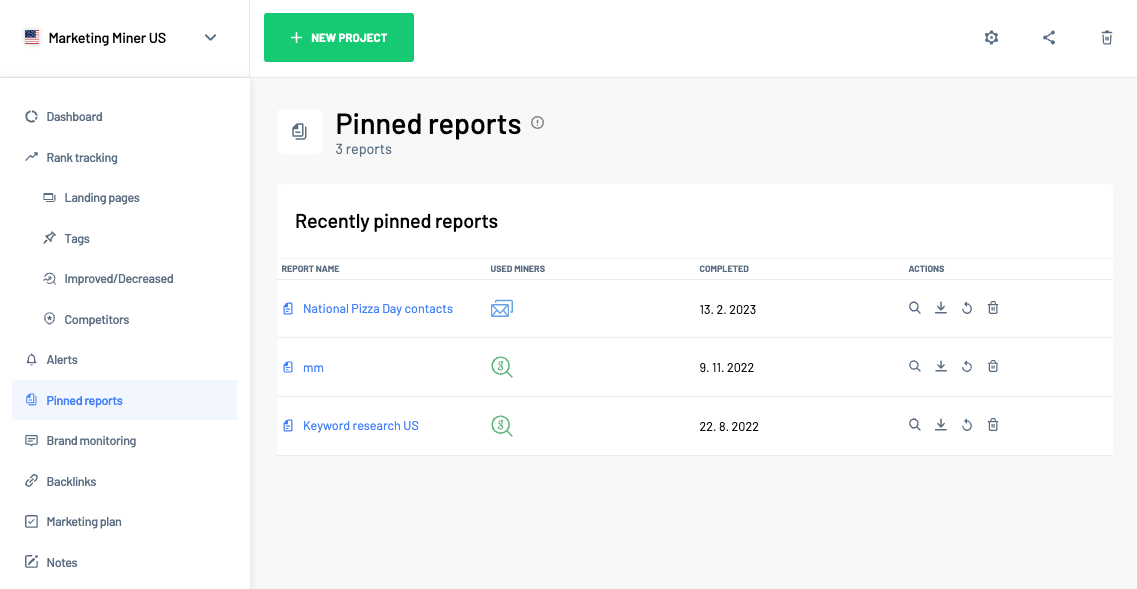Image resolution: width=1137 pixels, height=589 pixels.
Task: View the Landing pages report
Action: click(x=99, y=197)
